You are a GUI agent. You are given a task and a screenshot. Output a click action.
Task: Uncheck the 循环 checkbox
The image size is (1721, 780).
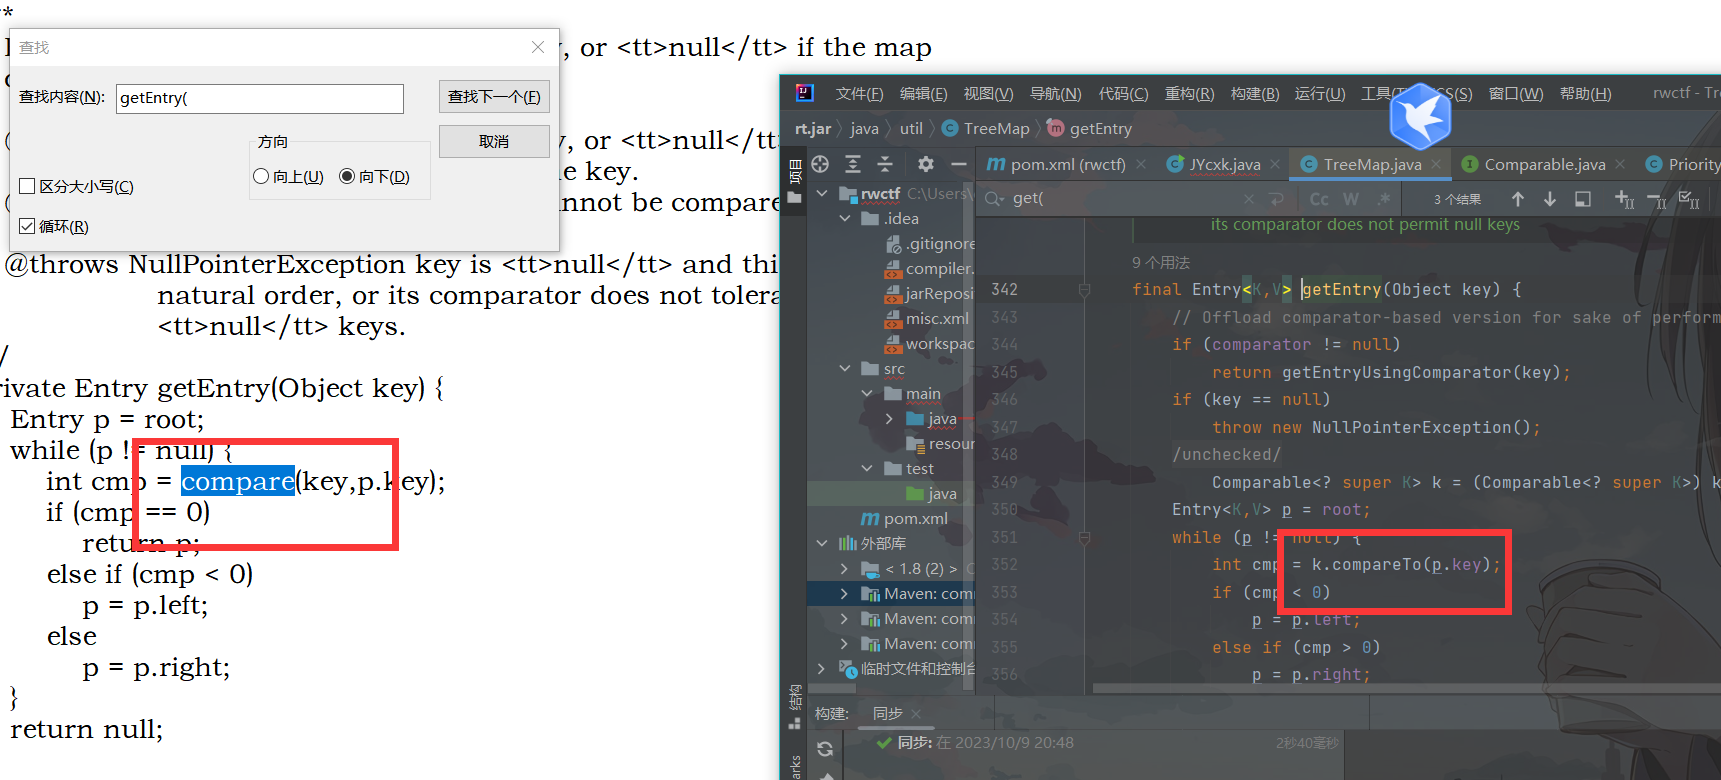(28, 226)
